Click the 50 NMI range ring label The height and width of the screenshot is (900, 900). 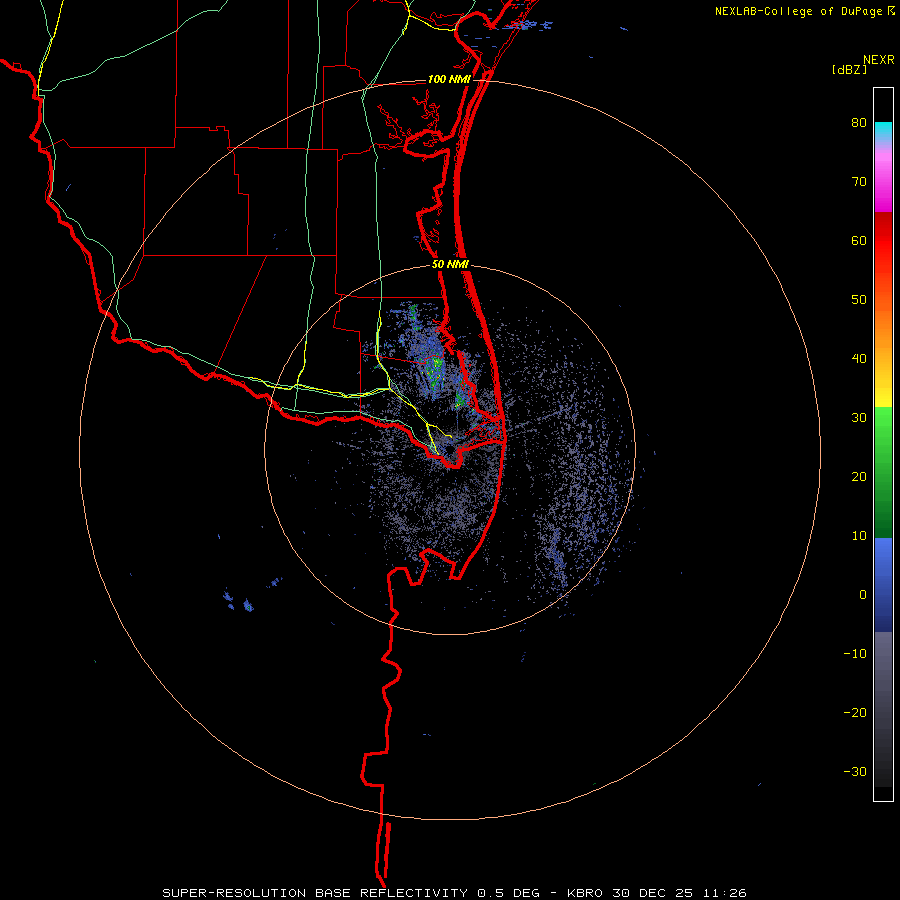click(450, 265)
